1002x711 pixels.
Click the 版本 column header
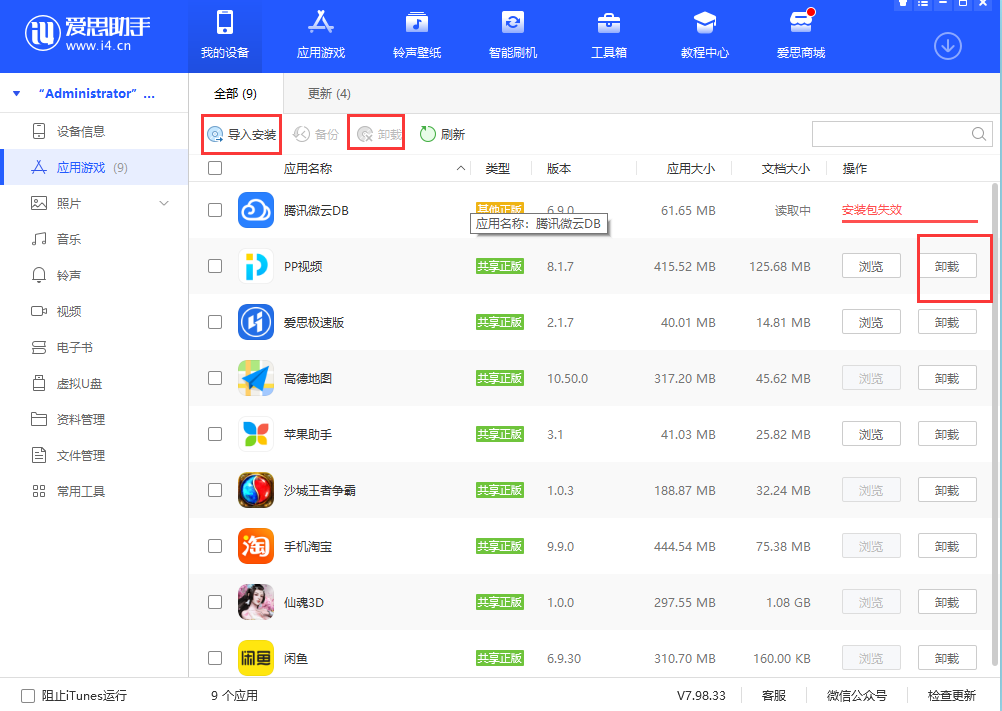[559, 169]
